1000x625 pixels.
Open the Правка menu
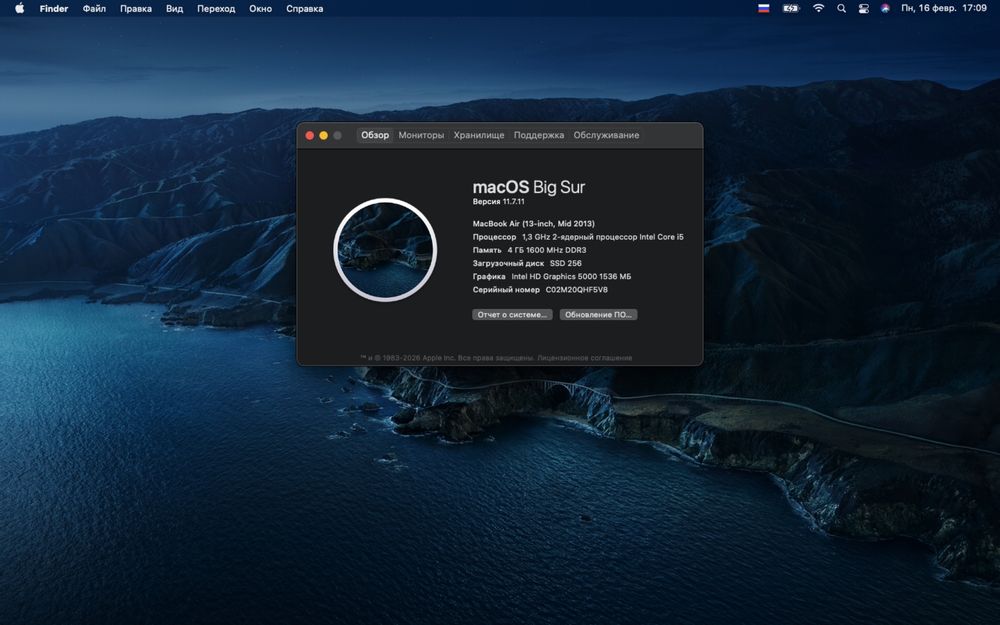click(x=136, y=8)
